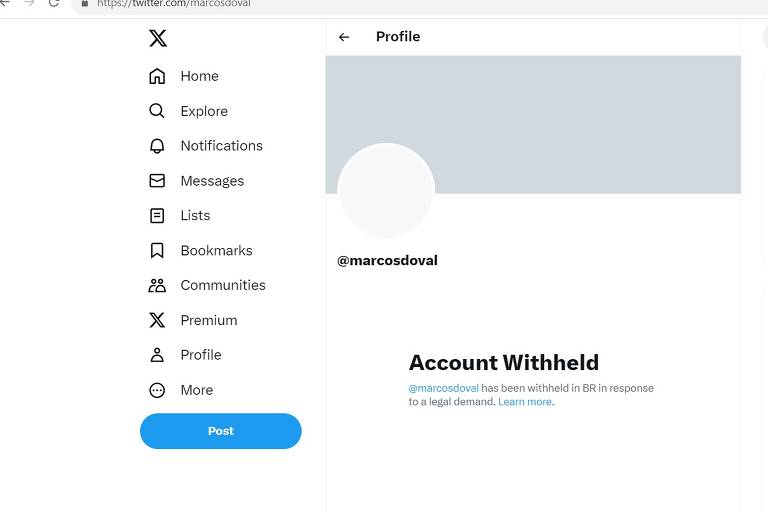
Task: Click the browser address bar URL
Action: pos(174,4)
